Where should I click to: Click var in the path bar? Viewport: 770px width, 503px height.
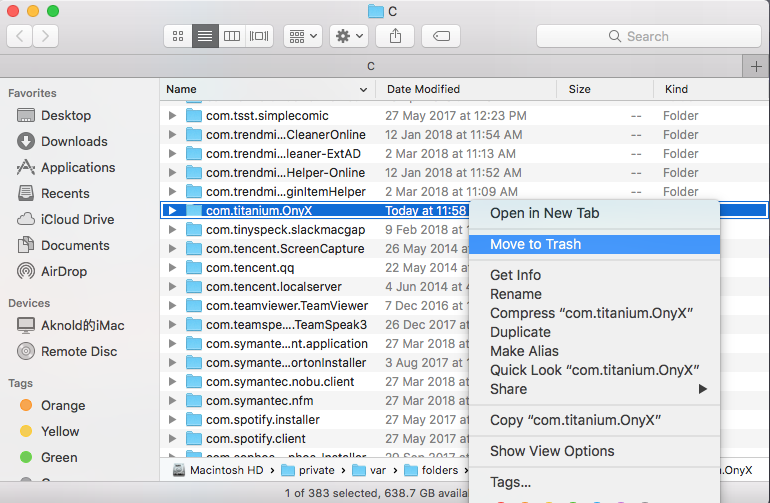point(369,471)
